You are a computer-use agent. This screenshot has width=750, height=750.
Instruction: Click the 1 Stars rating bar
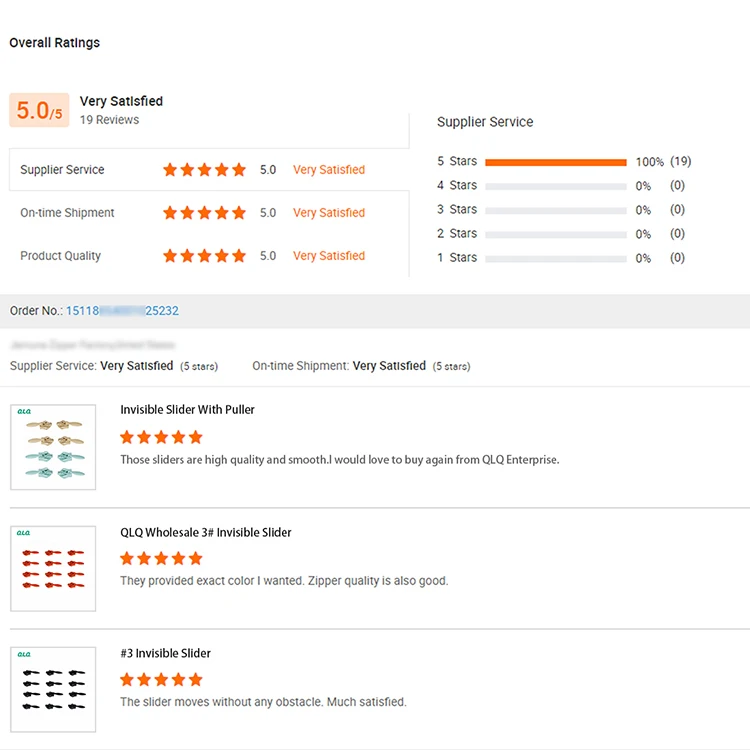(x=555, y=258)
